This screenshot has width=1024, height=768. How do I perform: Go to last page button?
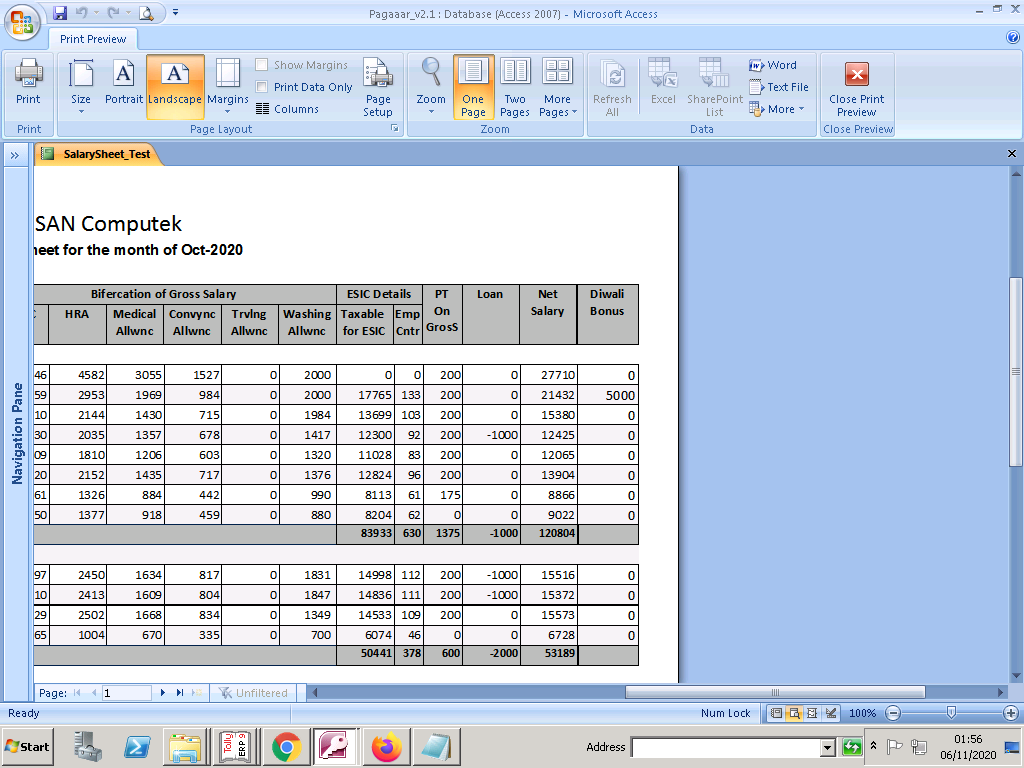[180, 693]
